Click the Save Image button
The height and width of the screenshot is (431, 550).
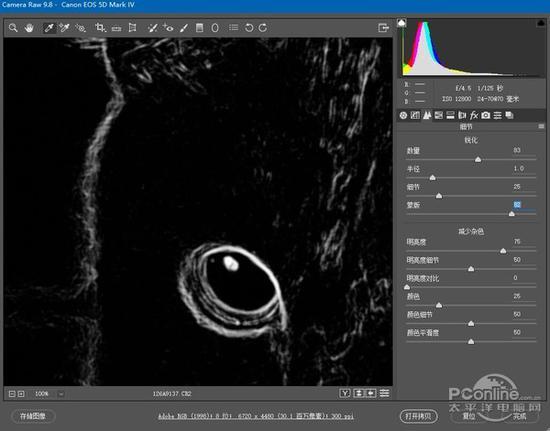pyautogui.click(x=33, y=416)
